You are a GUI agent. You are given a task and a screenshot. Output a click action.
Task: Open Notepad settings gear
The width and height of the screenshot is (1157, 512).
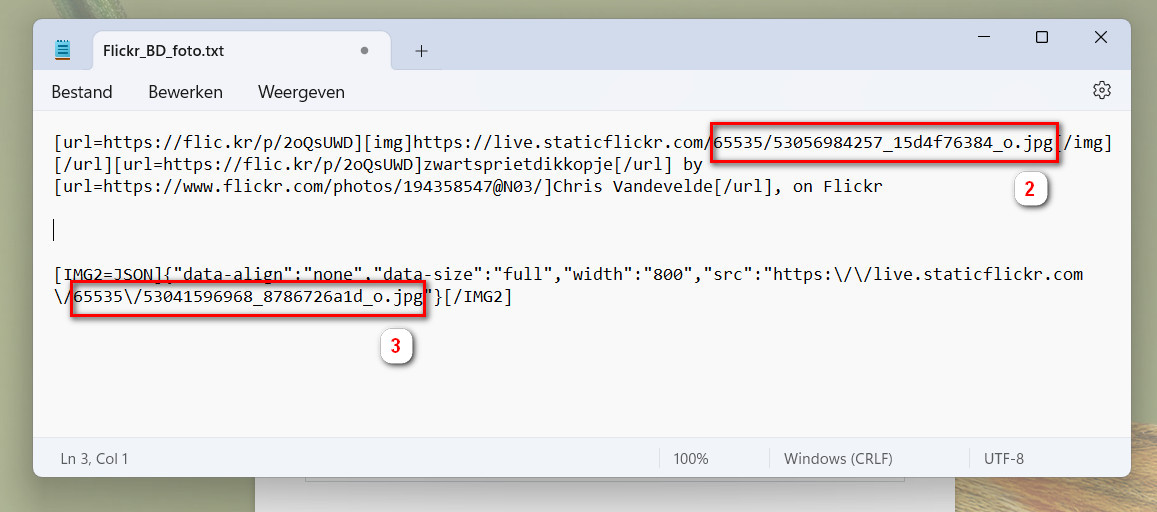pos(1101,91)
